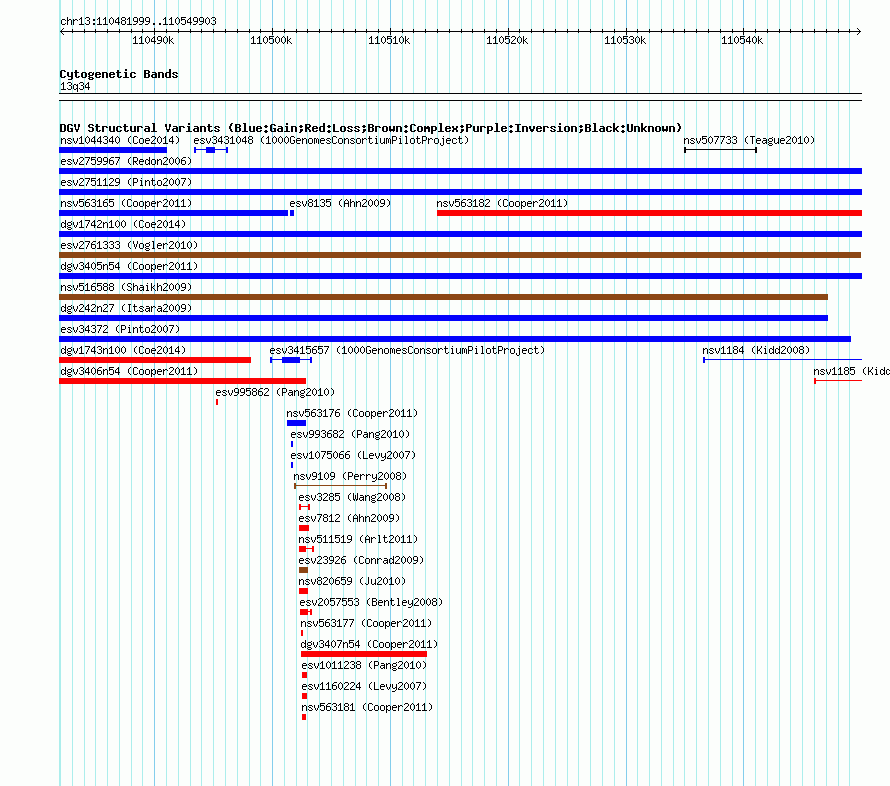890x786 pixels.
Task: Click esv993682 (Pang2010) label
Action: 350,434
